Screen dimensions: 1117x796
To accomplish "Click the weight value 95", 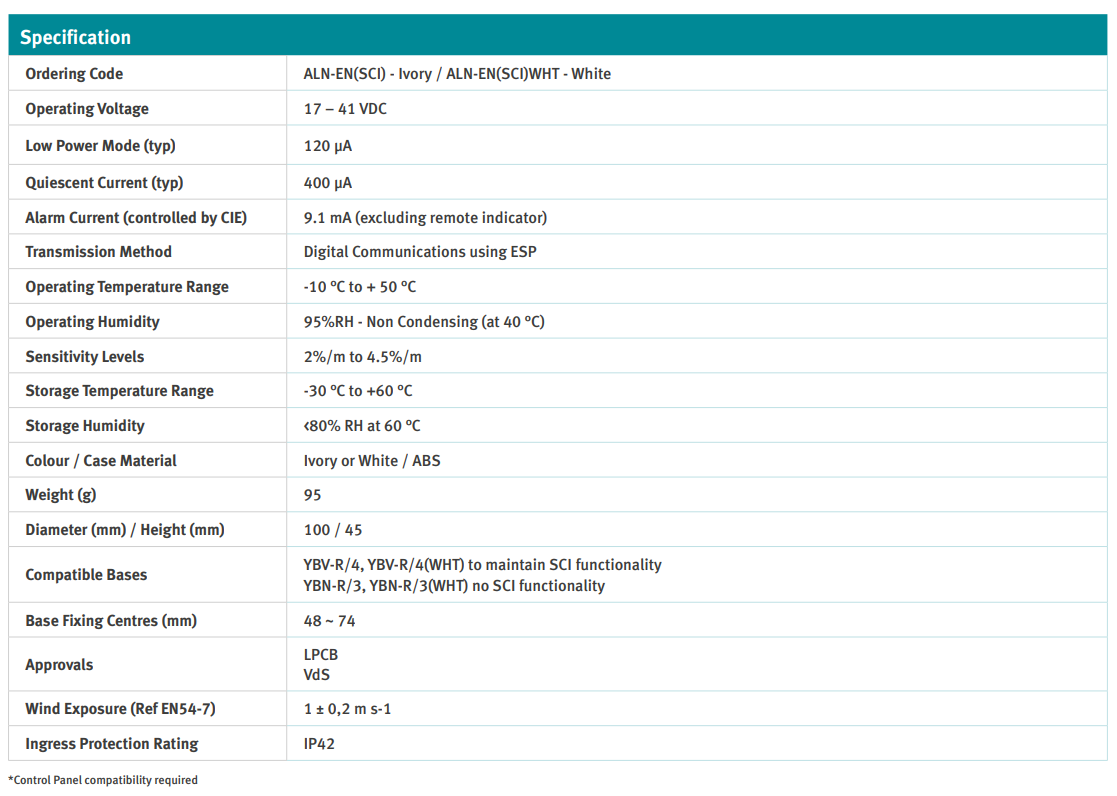I will pos(313,495).
